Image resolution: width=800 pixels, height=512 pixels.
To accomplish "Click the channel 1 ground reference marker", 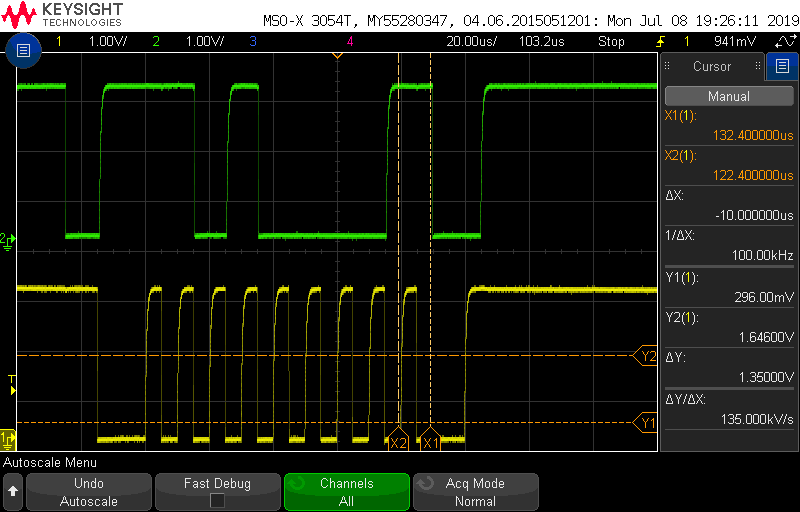I will click(x=8, y=440).
